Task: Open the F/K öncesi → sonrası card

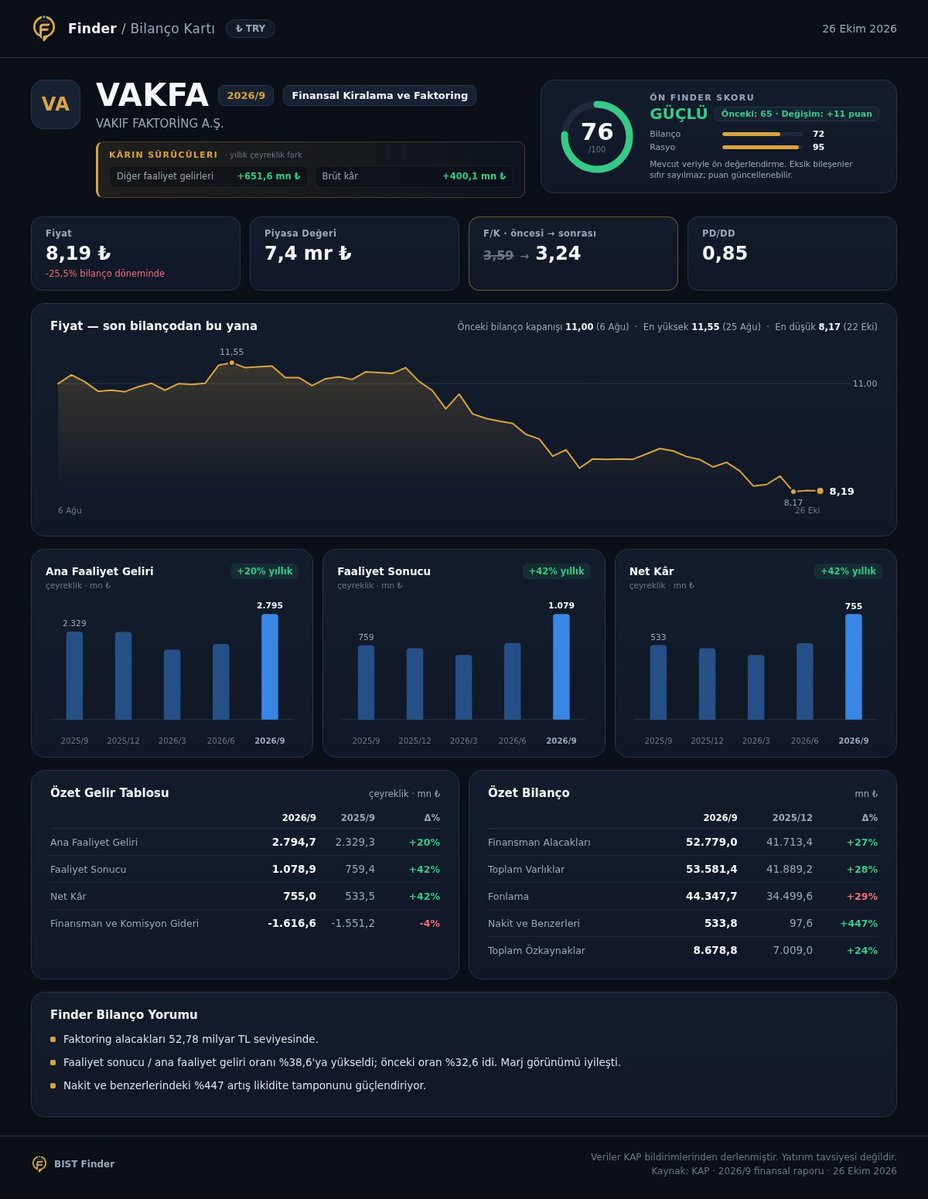Action: click(573, 253)
